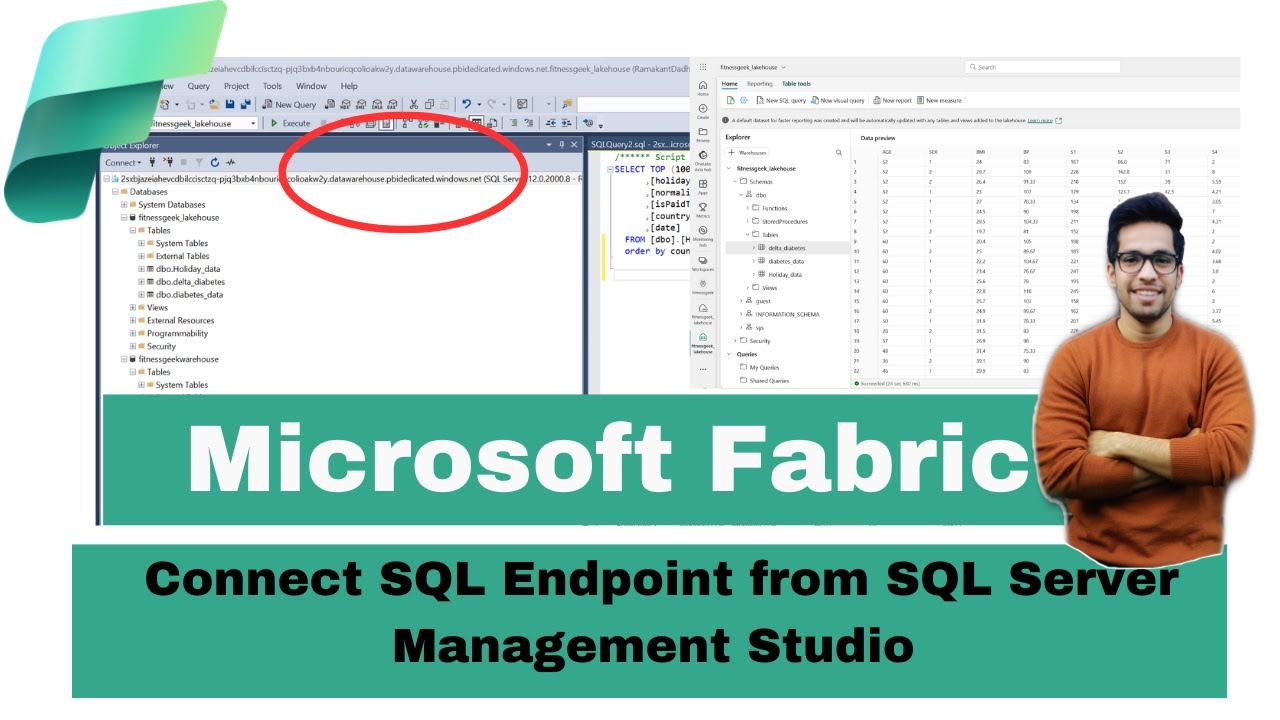Select the Programmability folder in Object Explorer
Viewport: 1280px width, 720px height.
point(177,333)
